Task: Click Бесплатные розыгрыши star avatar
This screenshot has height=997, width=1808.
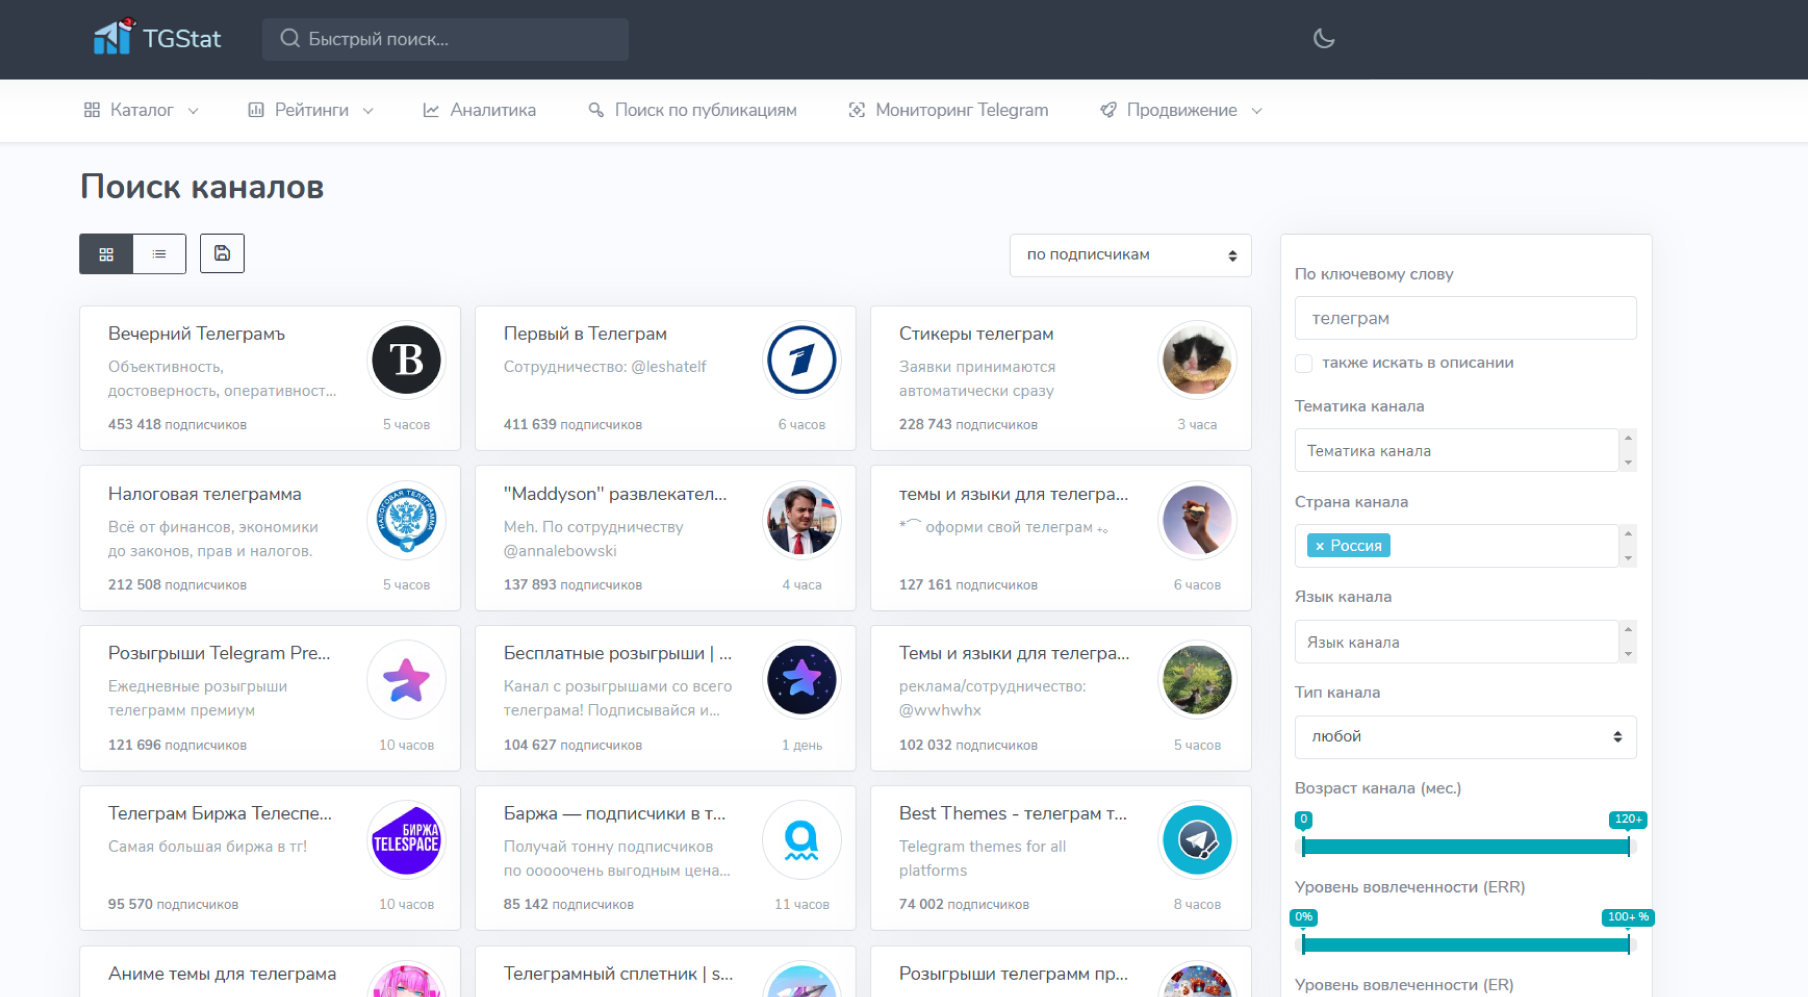Action: click(x=801, y=680)
